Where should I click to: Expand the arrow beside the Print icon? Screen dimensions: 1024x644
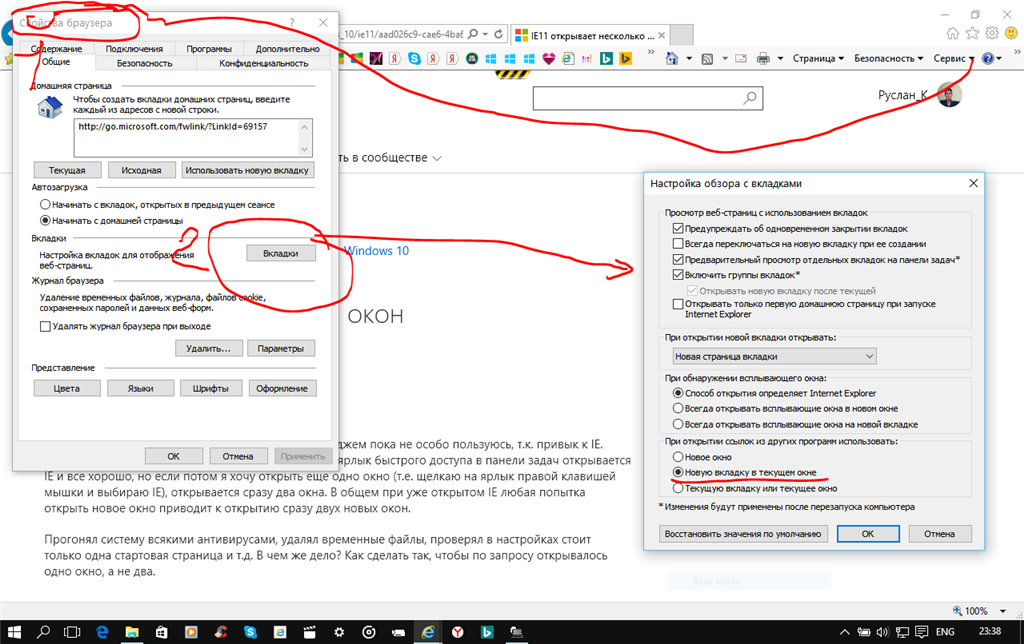tap(780, 59)
